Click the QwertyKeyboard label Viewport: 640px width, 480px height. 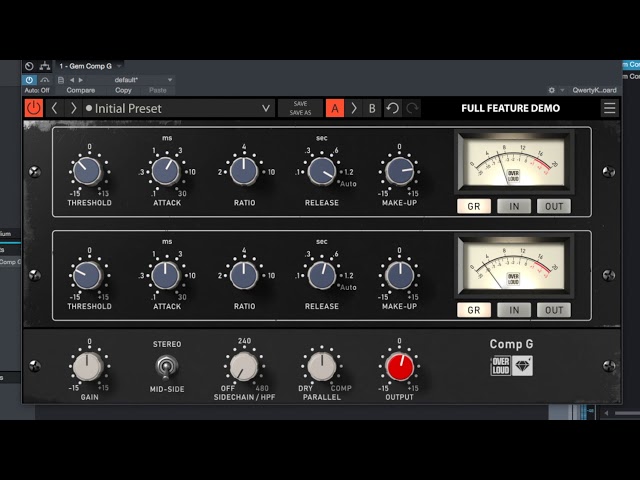click(x=594, y=90)
